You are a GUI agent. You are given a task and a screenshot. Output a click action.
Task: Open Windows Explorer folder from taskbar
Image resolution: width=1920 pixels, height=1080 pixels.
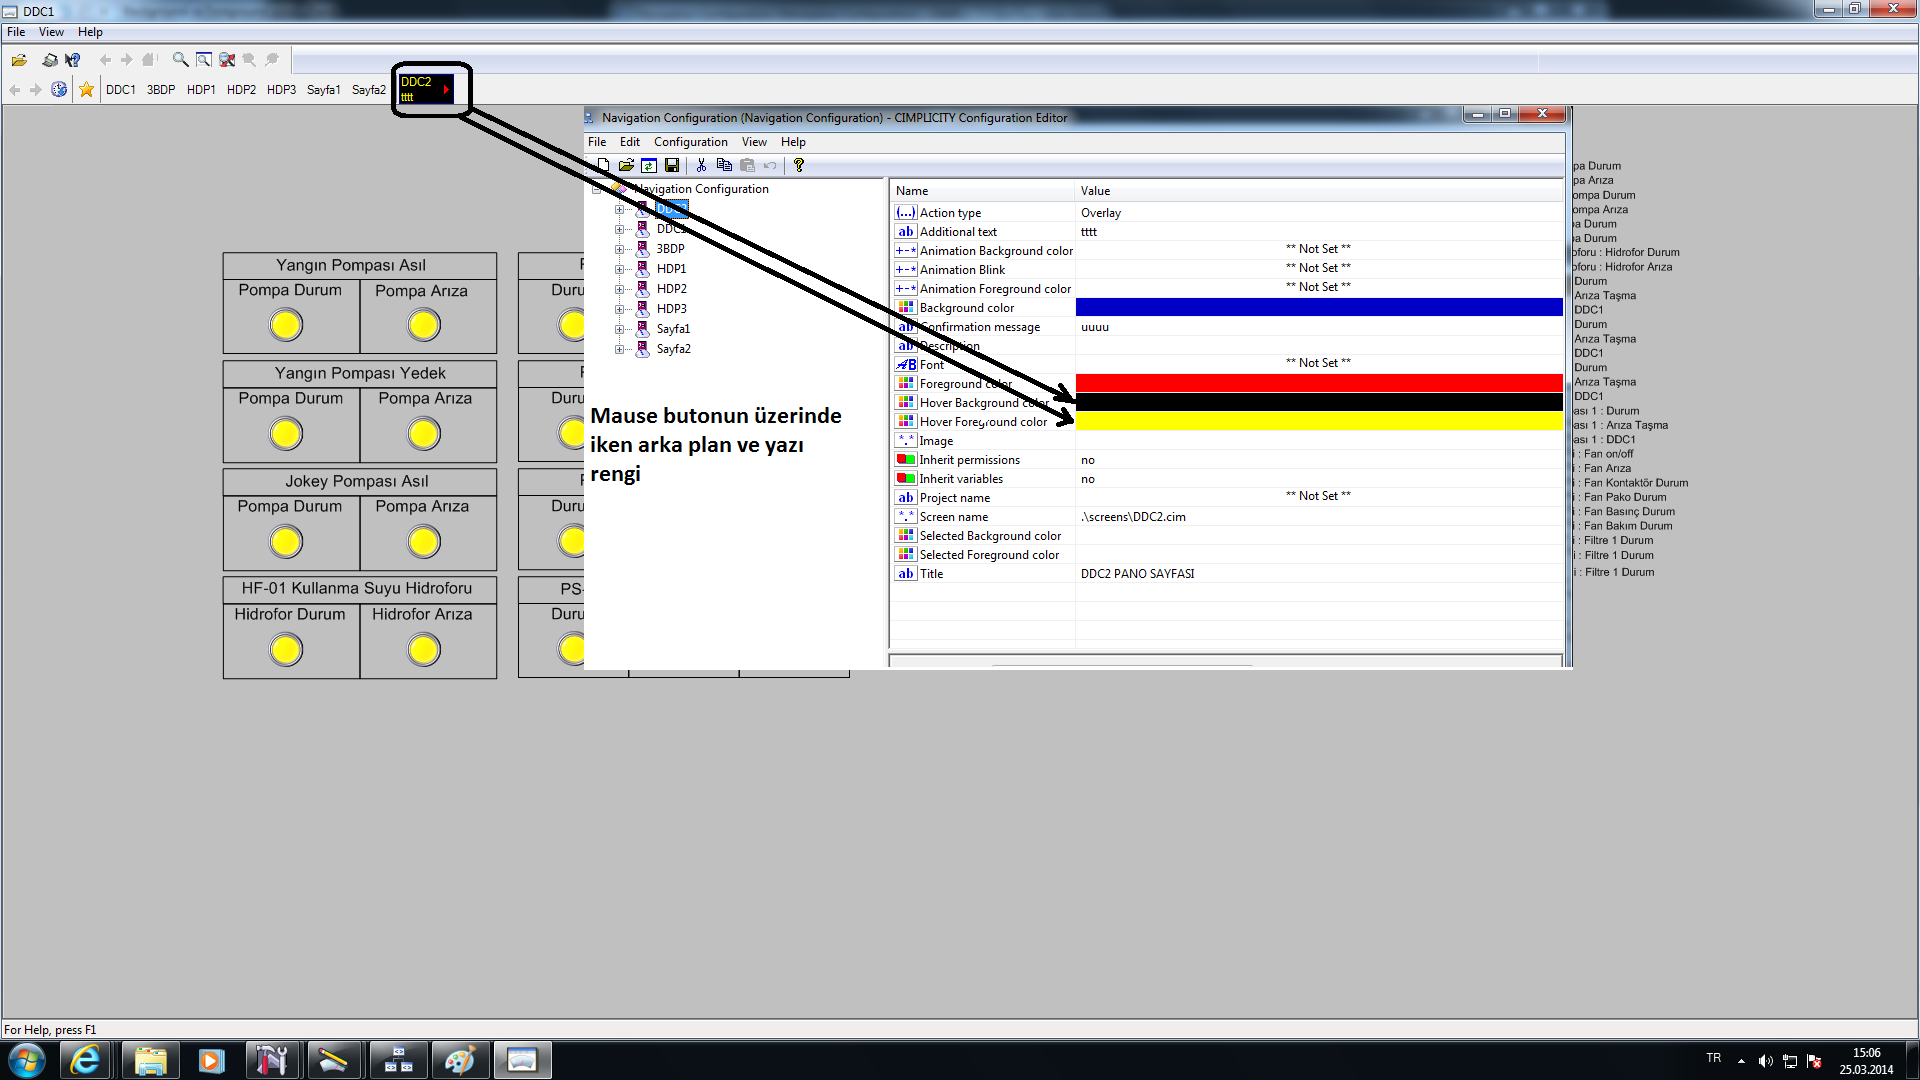(150, 1060)
